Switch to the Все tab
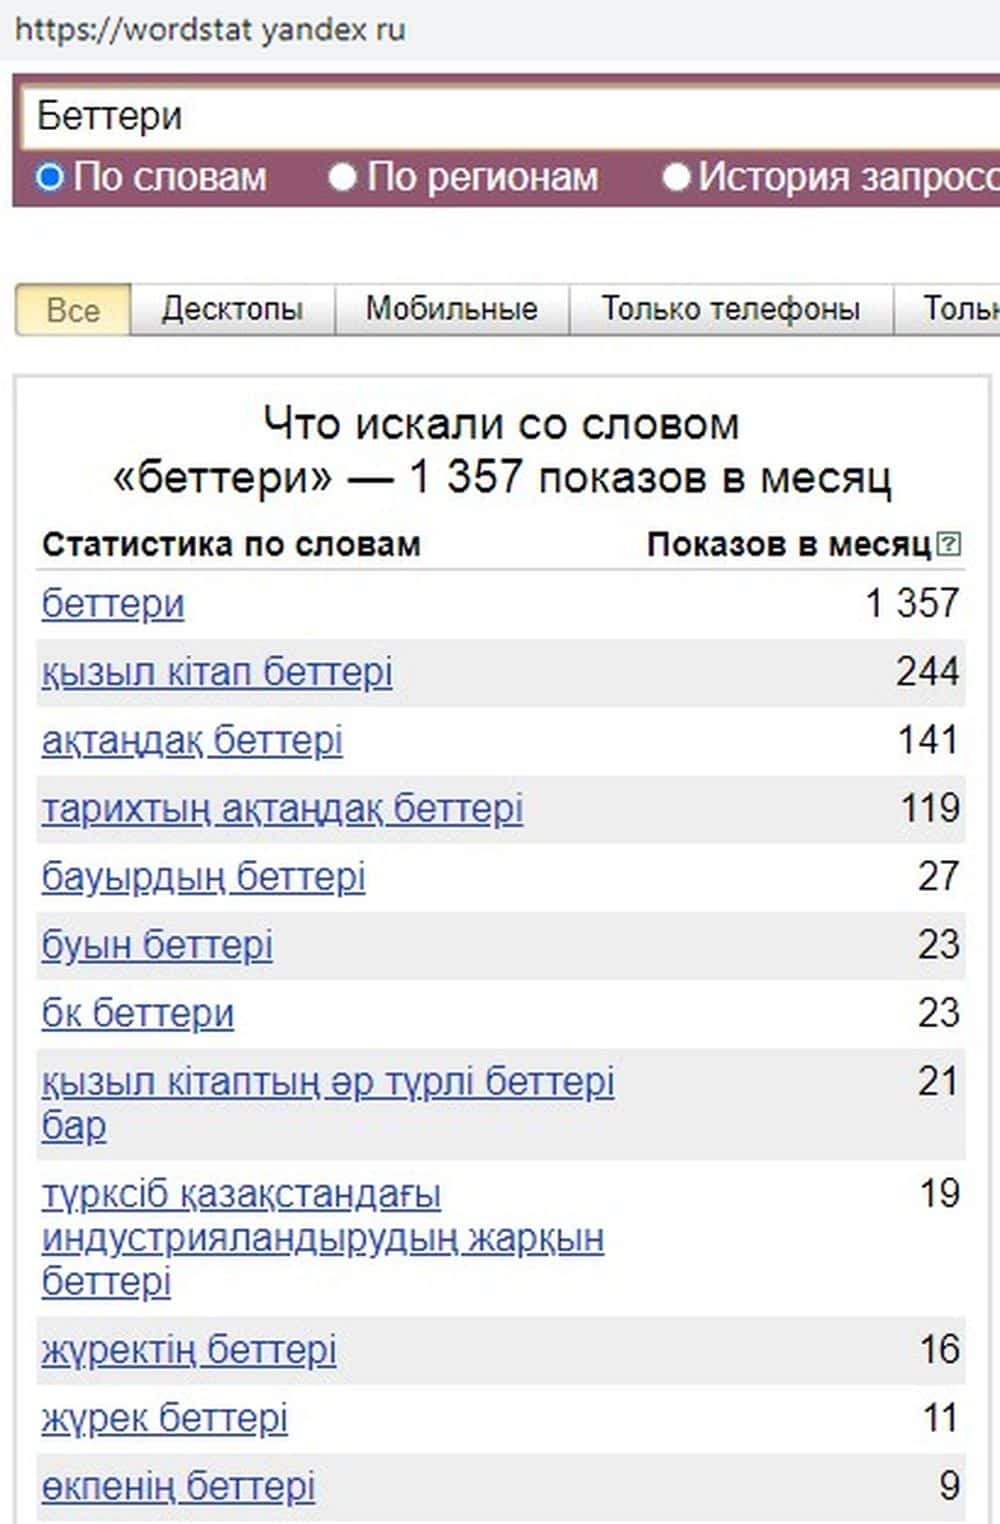 pyautogui.click(x=73, y=309)
